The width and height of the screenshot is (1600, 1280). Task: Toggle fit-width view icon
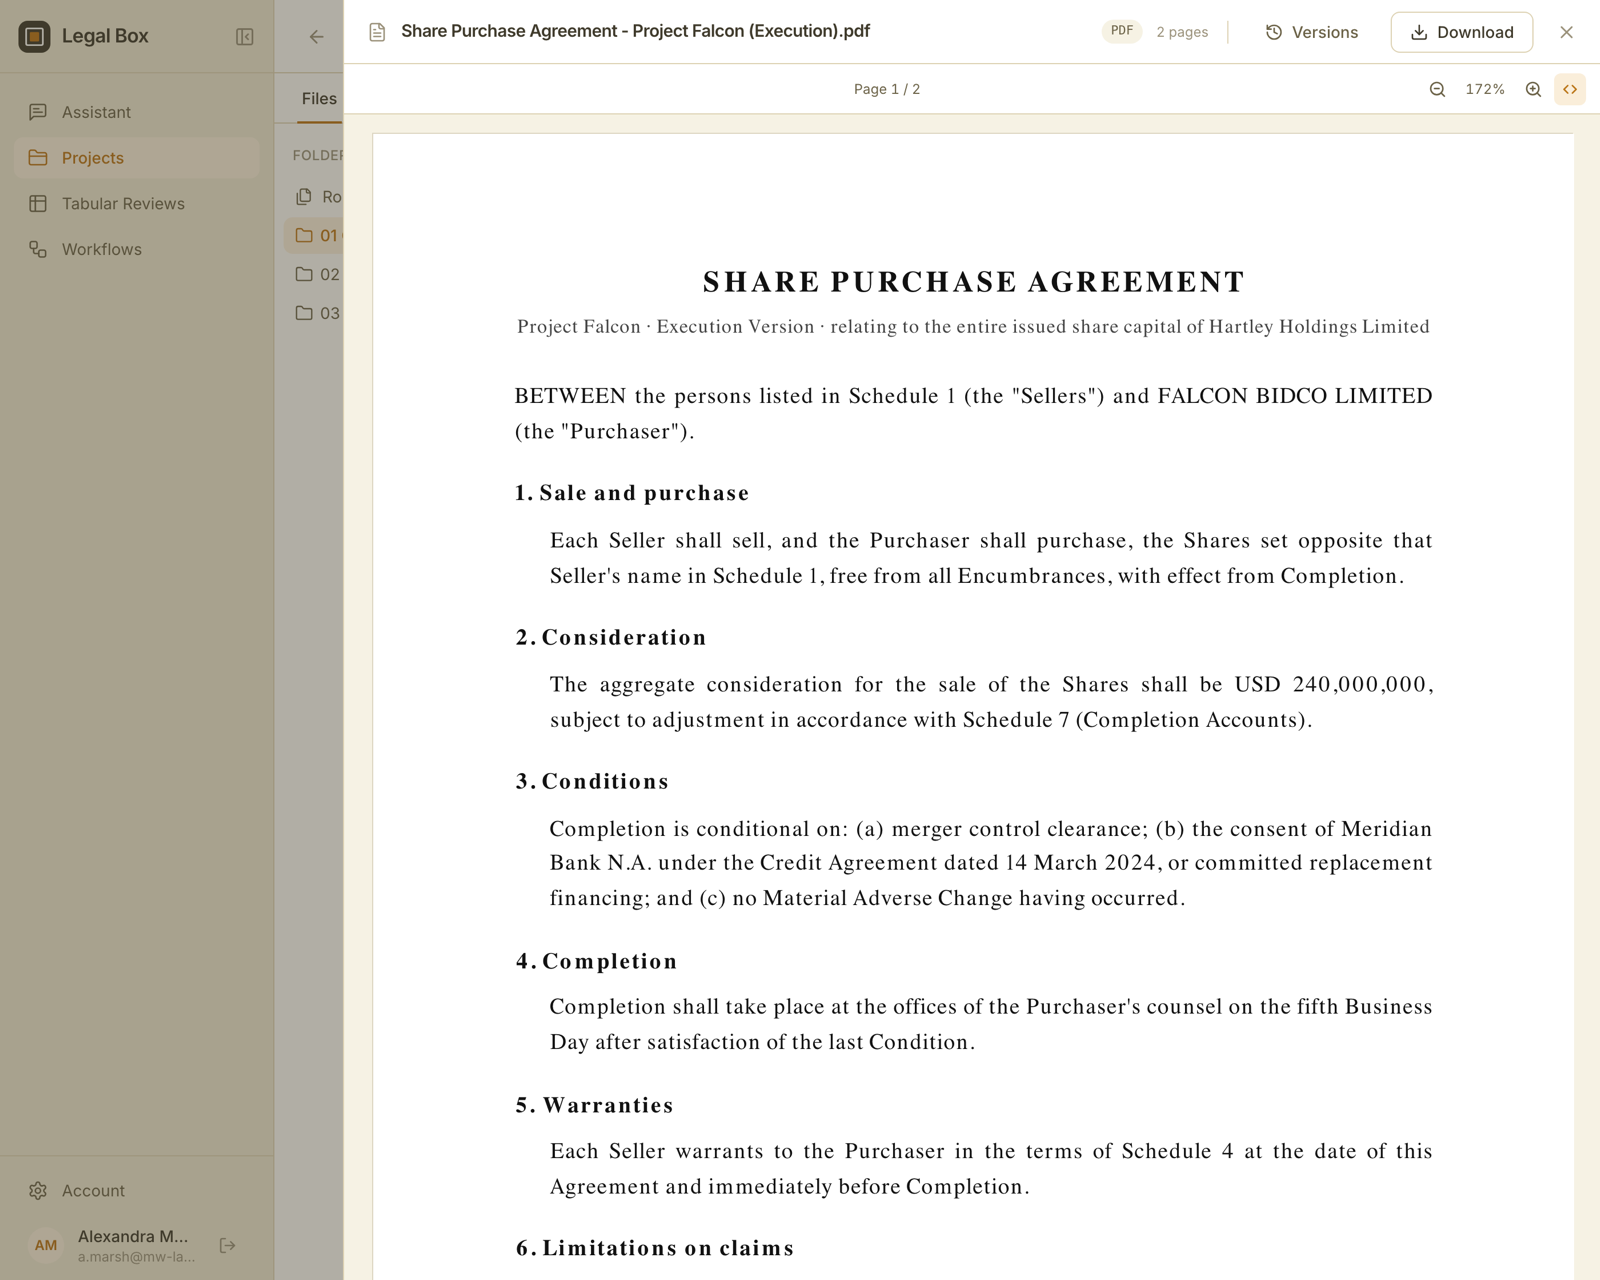(1570, 89)
